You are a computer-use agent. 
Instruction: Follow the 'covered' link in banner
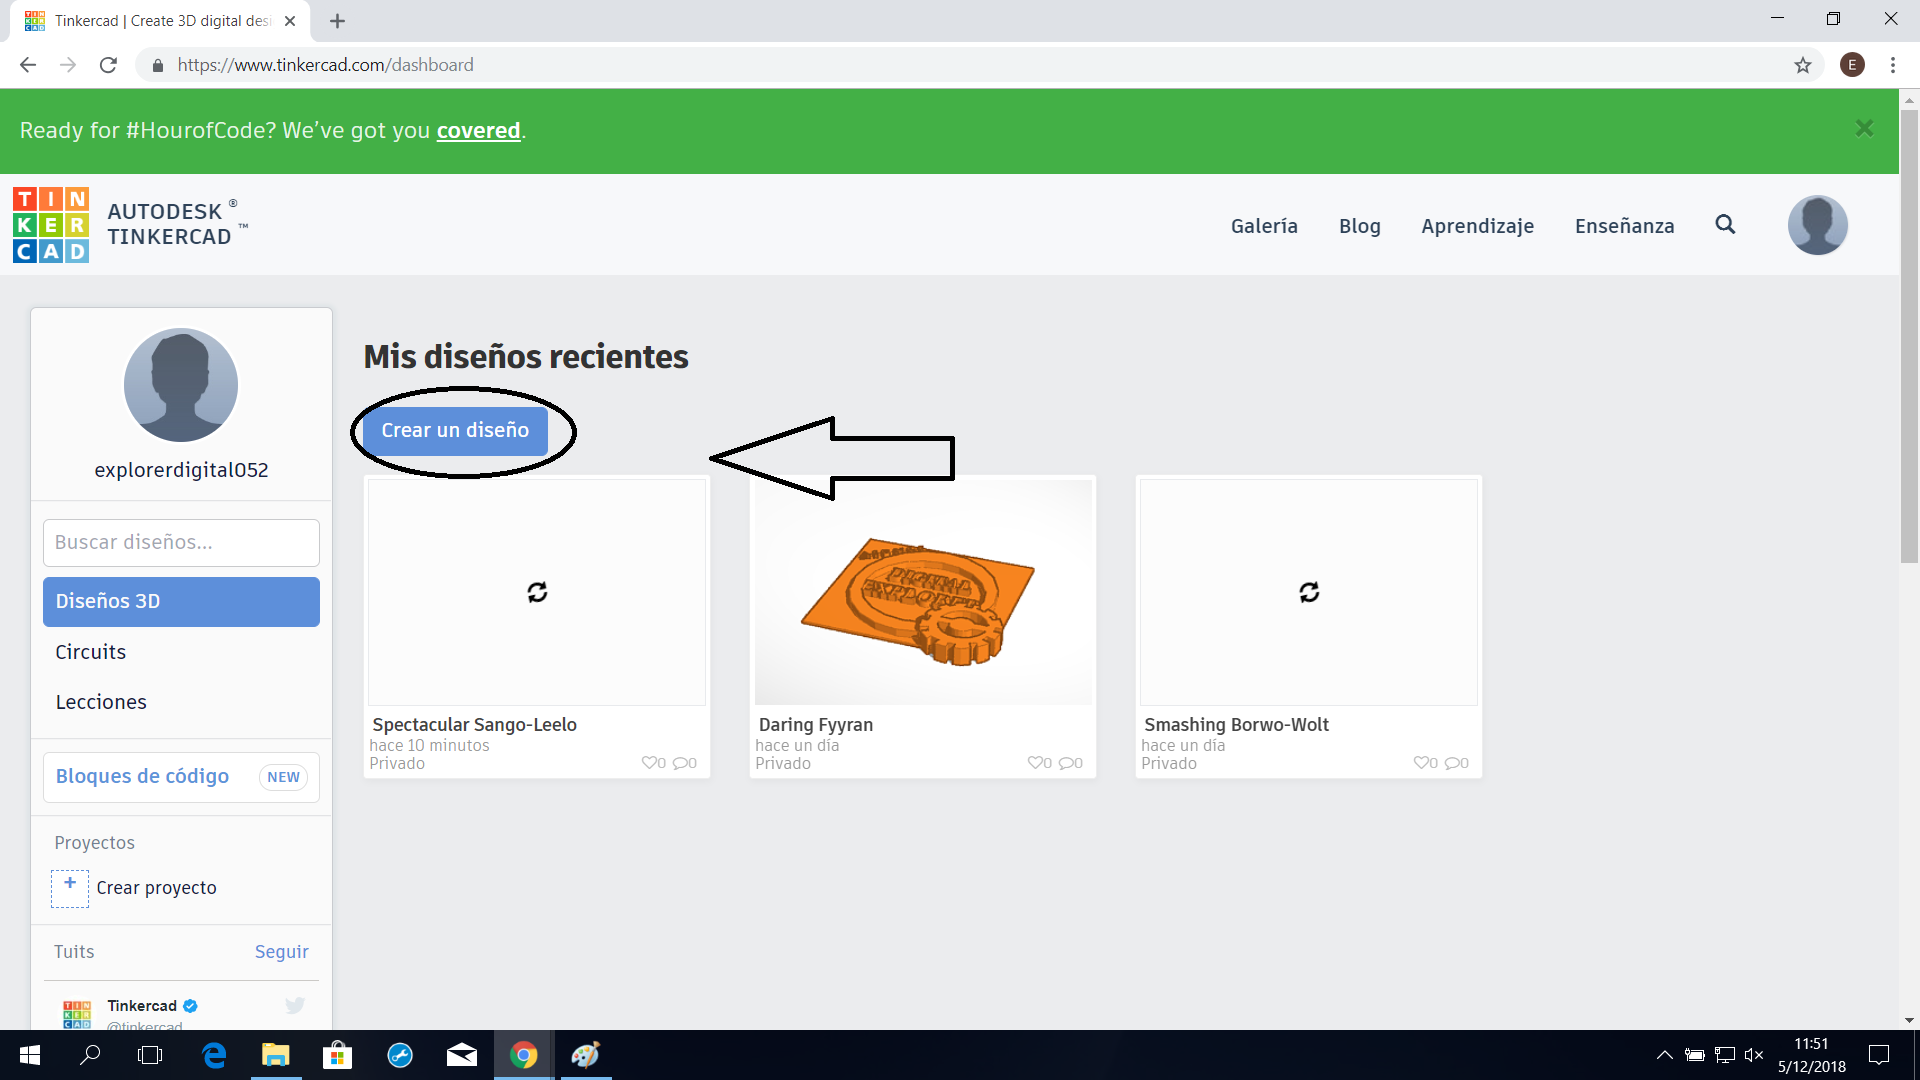tap(478, 131)
